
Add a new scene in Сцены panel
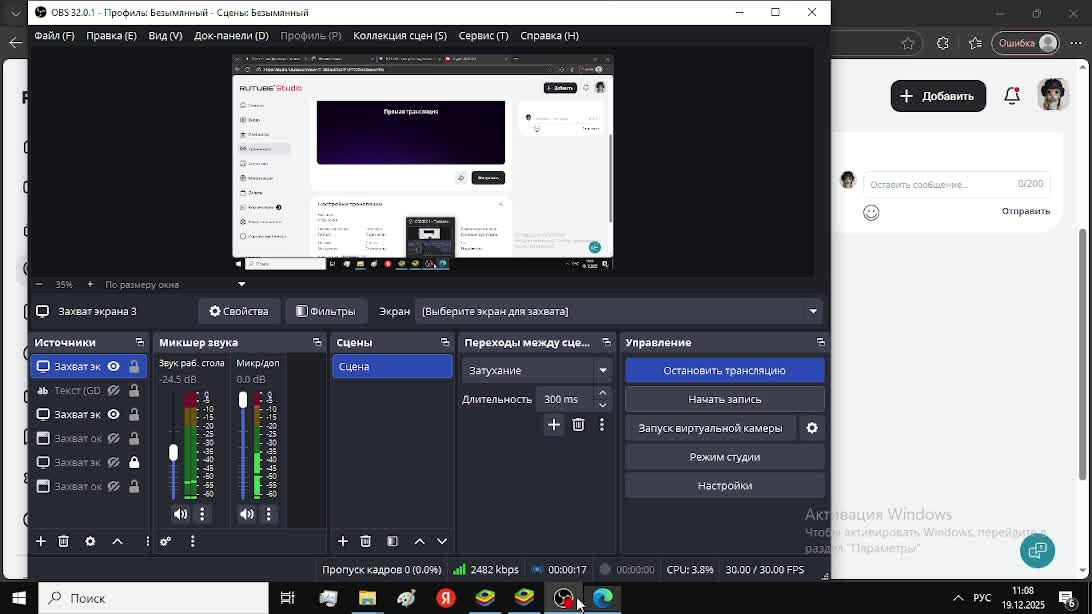point(343,541)
